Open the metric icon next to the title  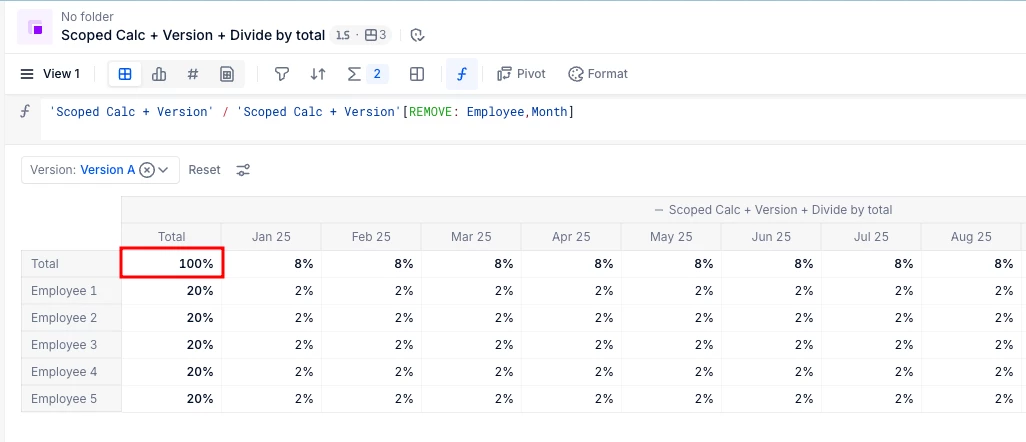click(x=36, y=27)
